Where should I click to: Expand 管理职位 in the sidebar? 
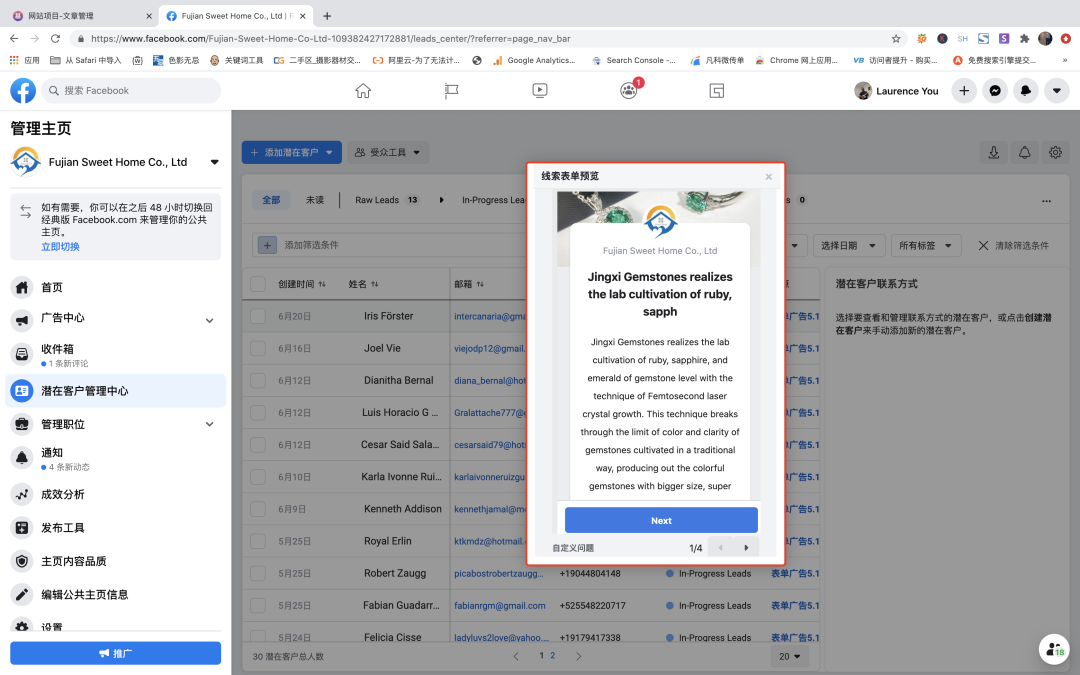(116, 424)
